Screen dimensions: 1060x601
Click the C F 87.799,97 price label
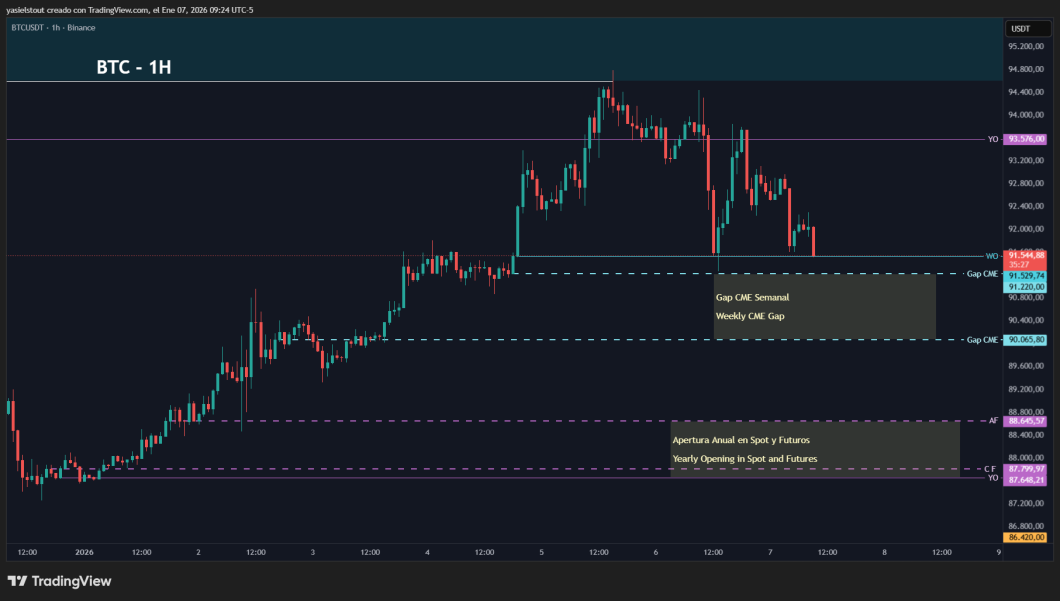(x=1025, y=468)
